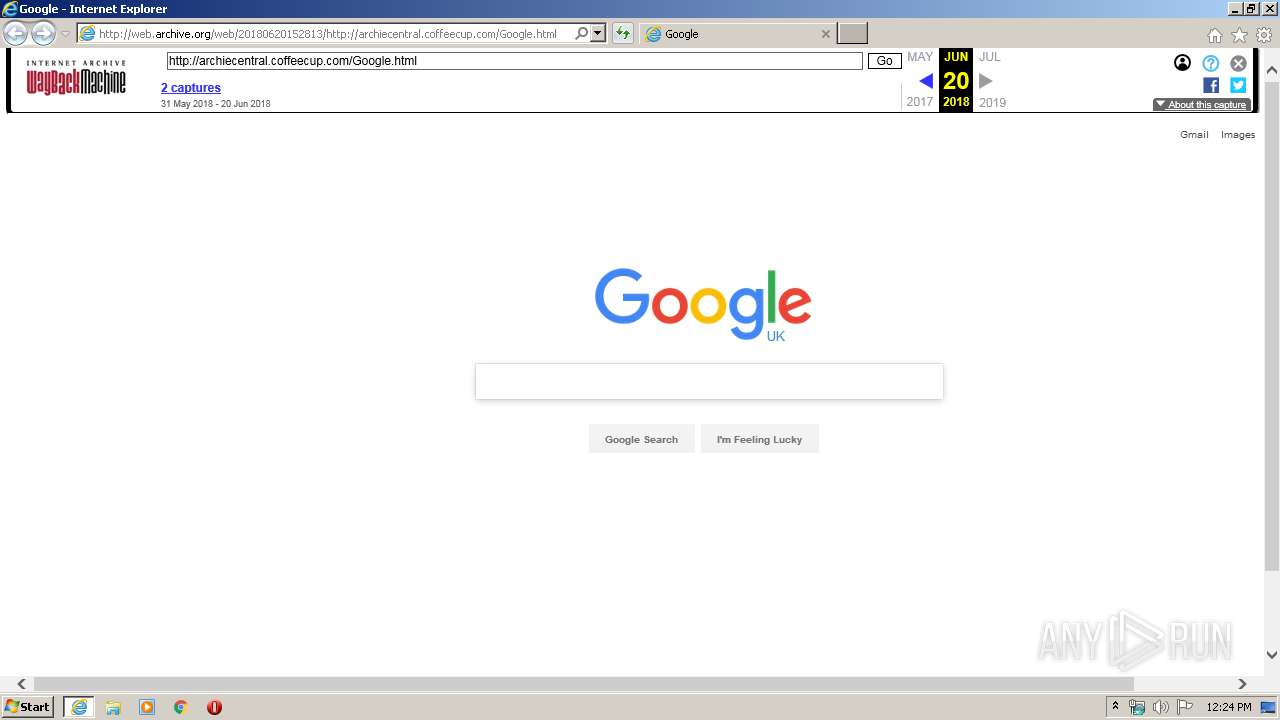Image resolution: width=1280 pixels, height=720 pixels.
Task: Open Chrome taskbar icon
Action: click(x=181, y=707)
